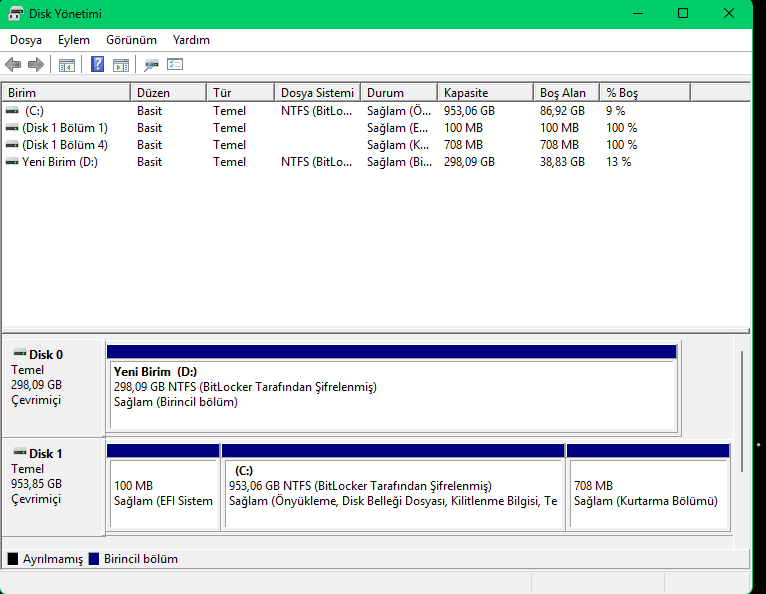The height and width of the screenshot is (594, 766).
Task: Click the connection/refresh toolbar icon
Action: [x=151, y=64]
